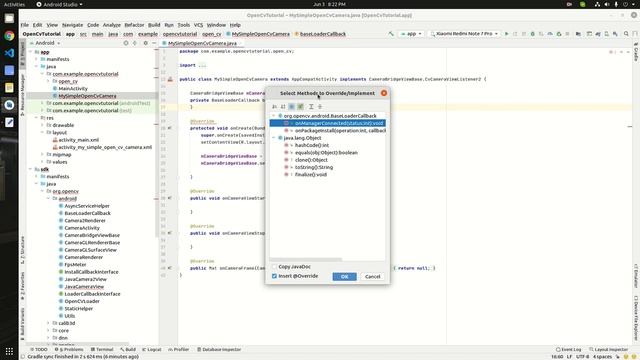This screenshot has height=360, width=640.
Task: Expand the calib3d package in the sdk tree
Action: tap(48, 323)
